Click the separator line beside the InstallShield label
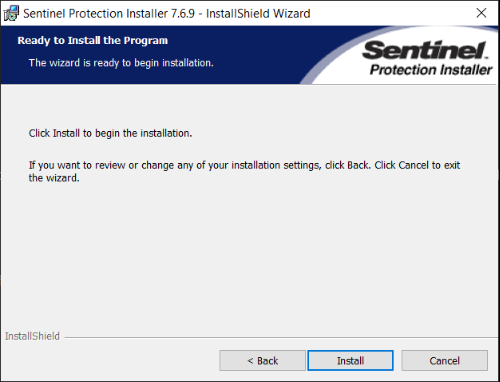This screenshot has height=382, width=500. pos(281,337)
